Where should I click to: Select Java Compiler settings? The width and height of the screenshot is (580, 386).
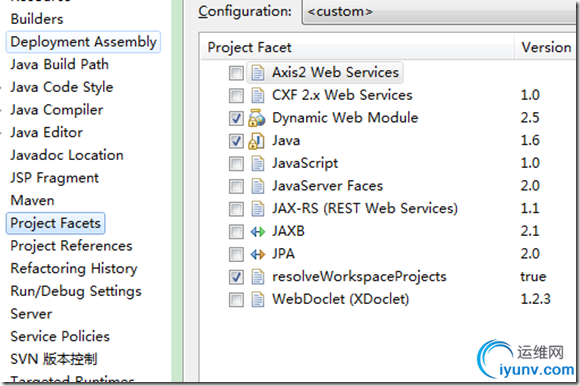57,110
